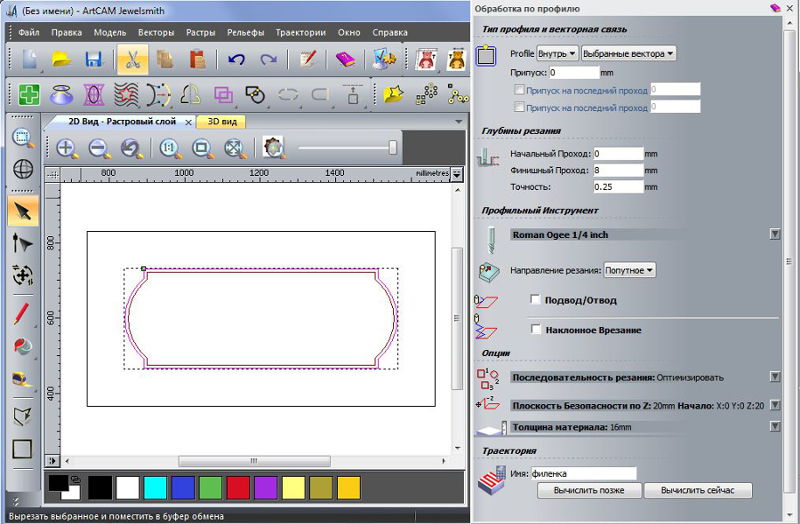Click the Точность value field

pyautogui.click(x=618, y=187)
